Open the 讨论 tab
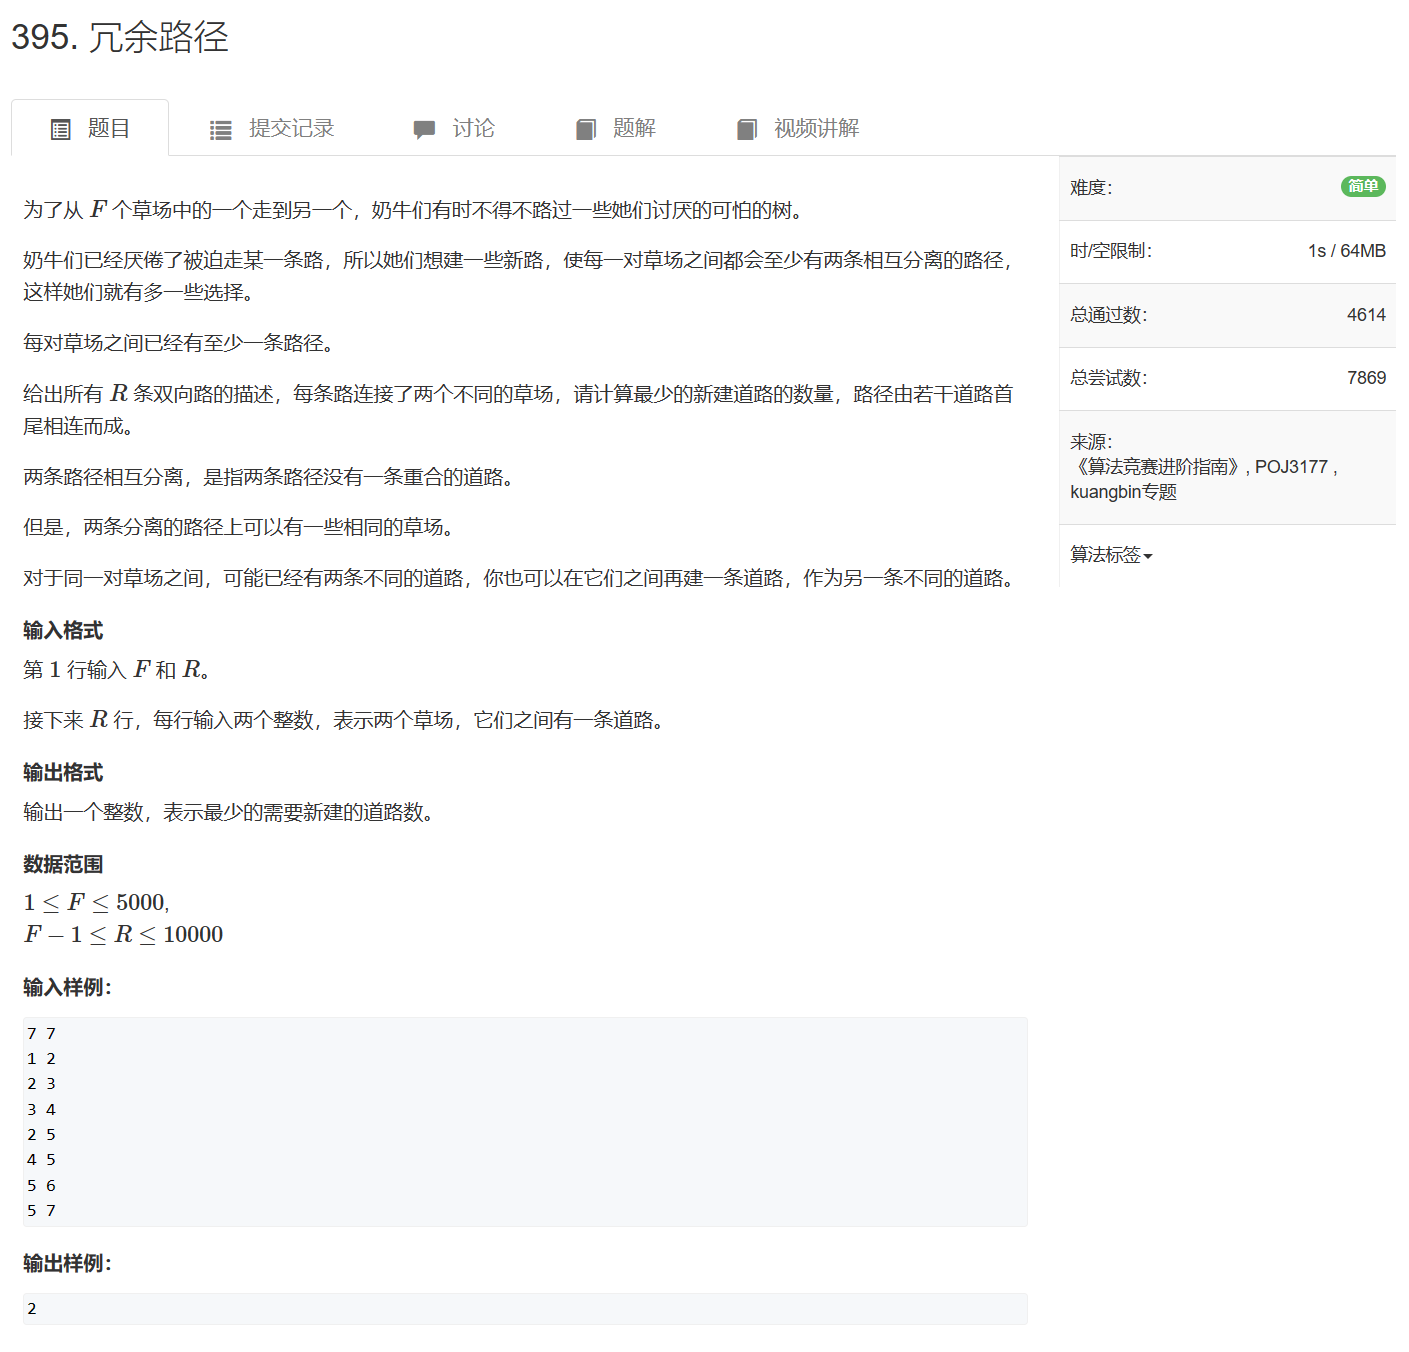1409x1352 pixels. (453, 128)
